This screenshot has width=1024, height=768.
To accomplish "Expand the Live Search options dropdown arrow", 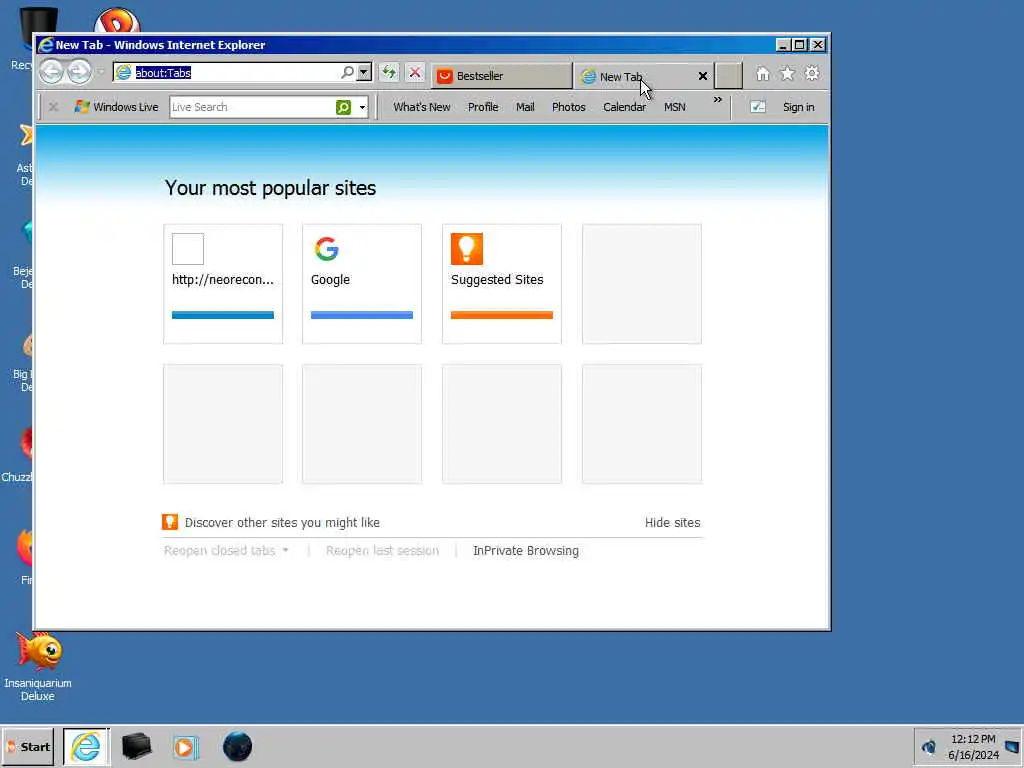I will point(362,107).
